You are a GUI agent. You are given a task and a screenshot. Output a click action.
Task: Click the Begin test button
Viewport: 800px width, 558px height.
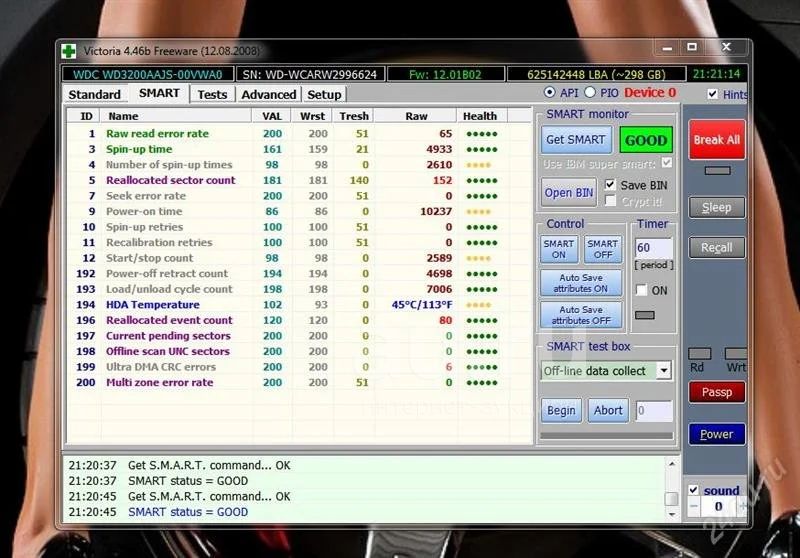[x=561, y=410]
